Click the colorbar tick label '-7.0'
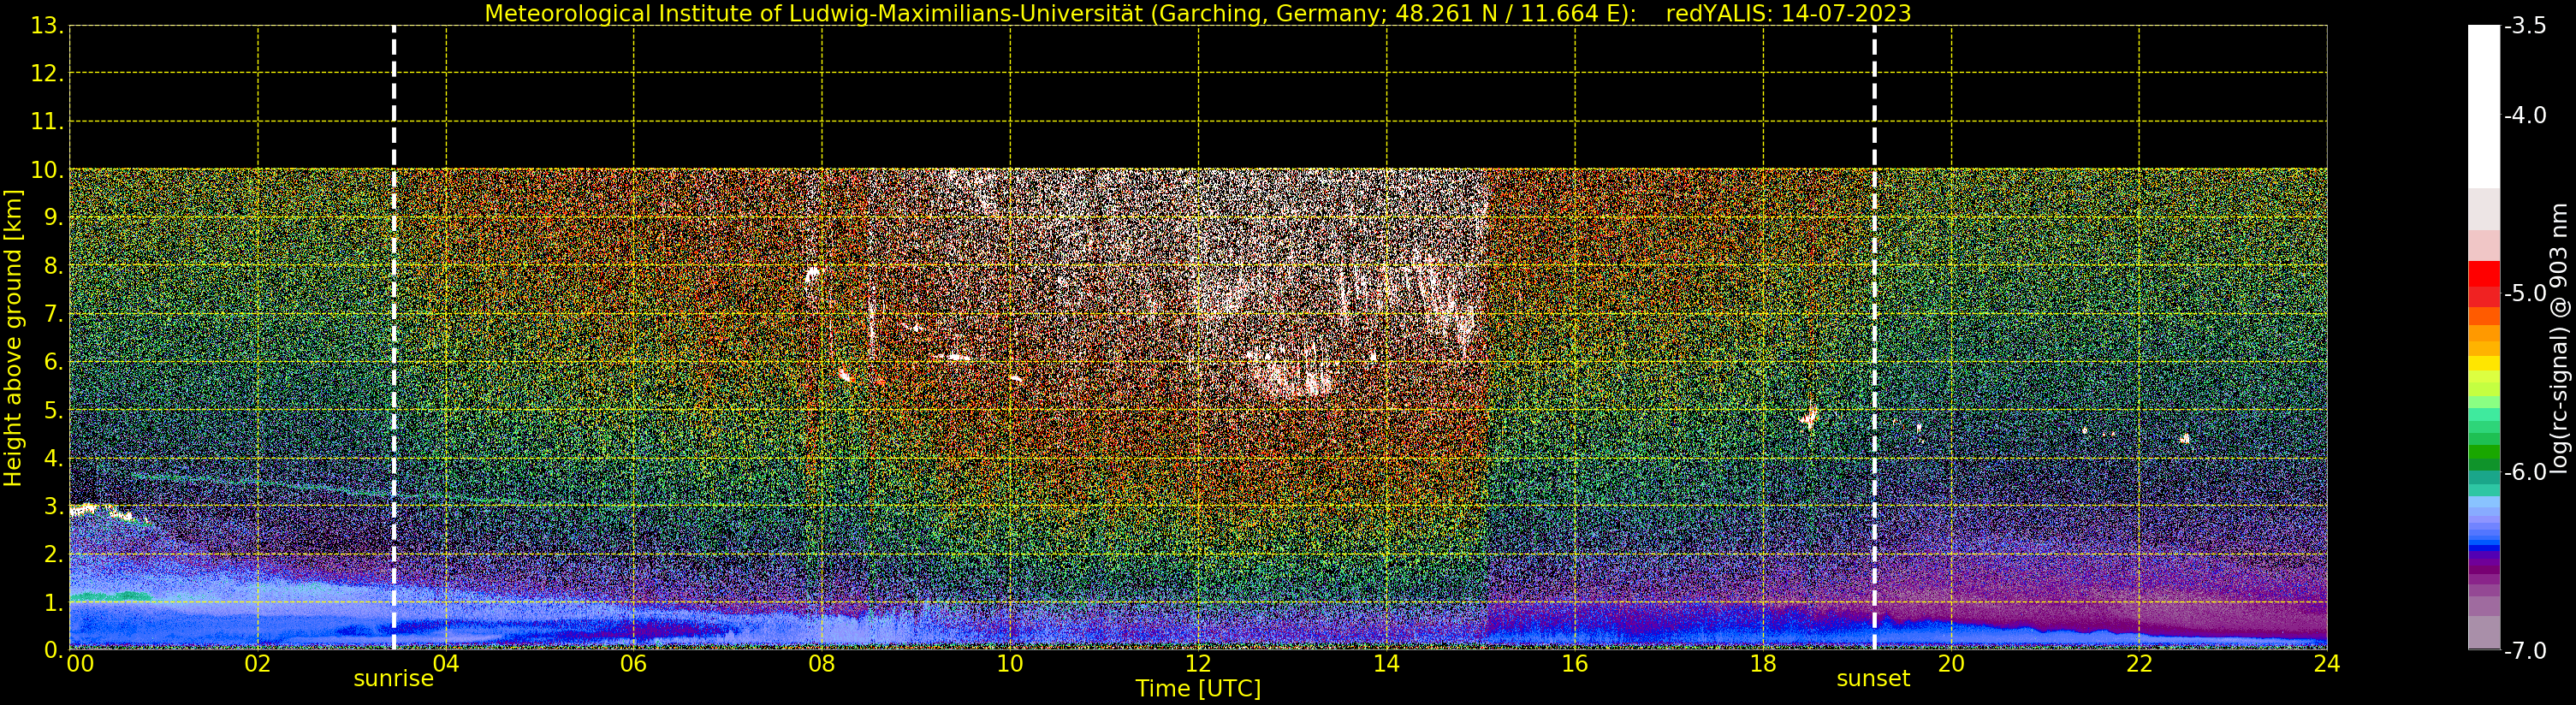 pyautogui.click(x=2525, y=651)
